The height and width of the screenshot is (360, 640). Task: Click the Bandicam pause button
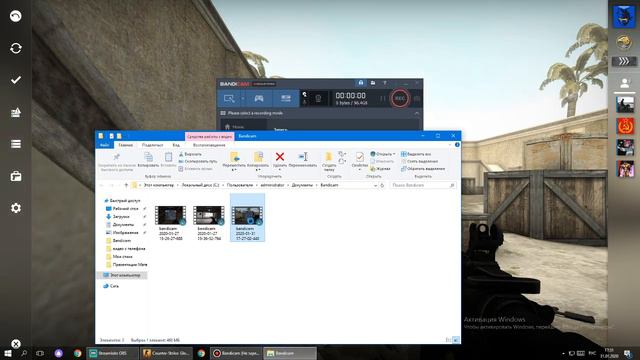(383, 98)
